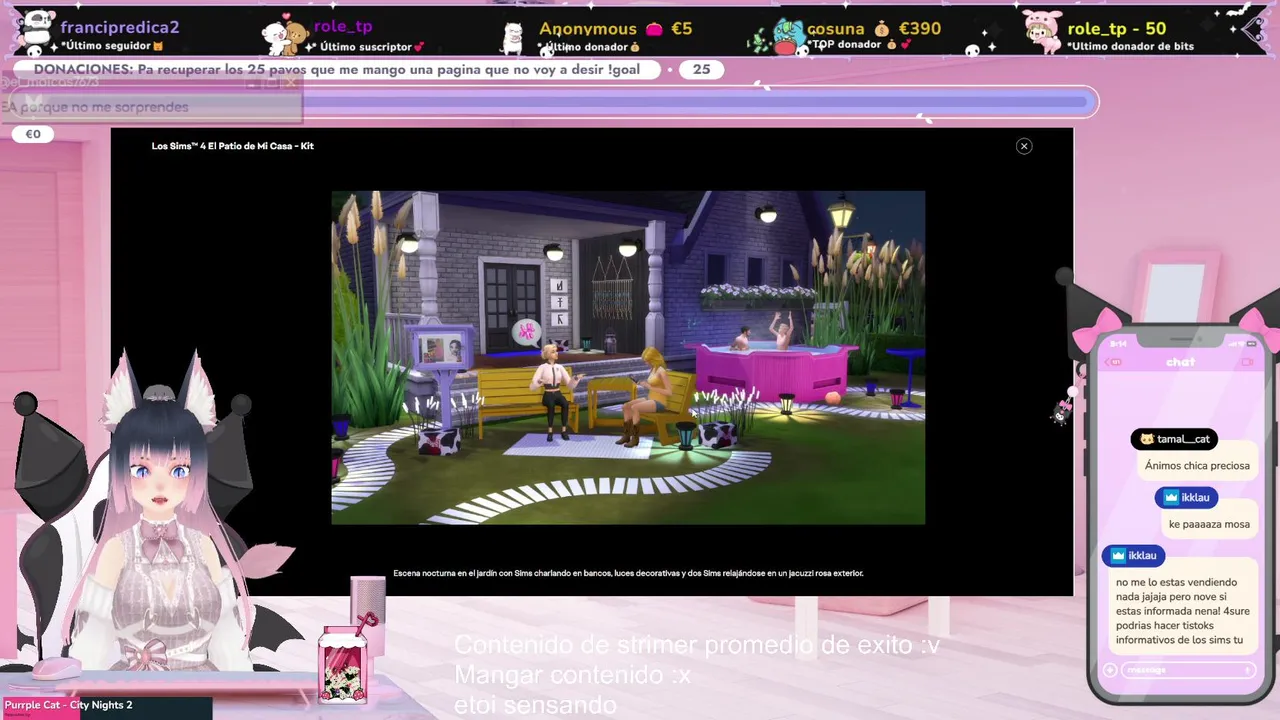Click the role_tp latest subscriber name
1280x720 pixels.
click(343, 27)
